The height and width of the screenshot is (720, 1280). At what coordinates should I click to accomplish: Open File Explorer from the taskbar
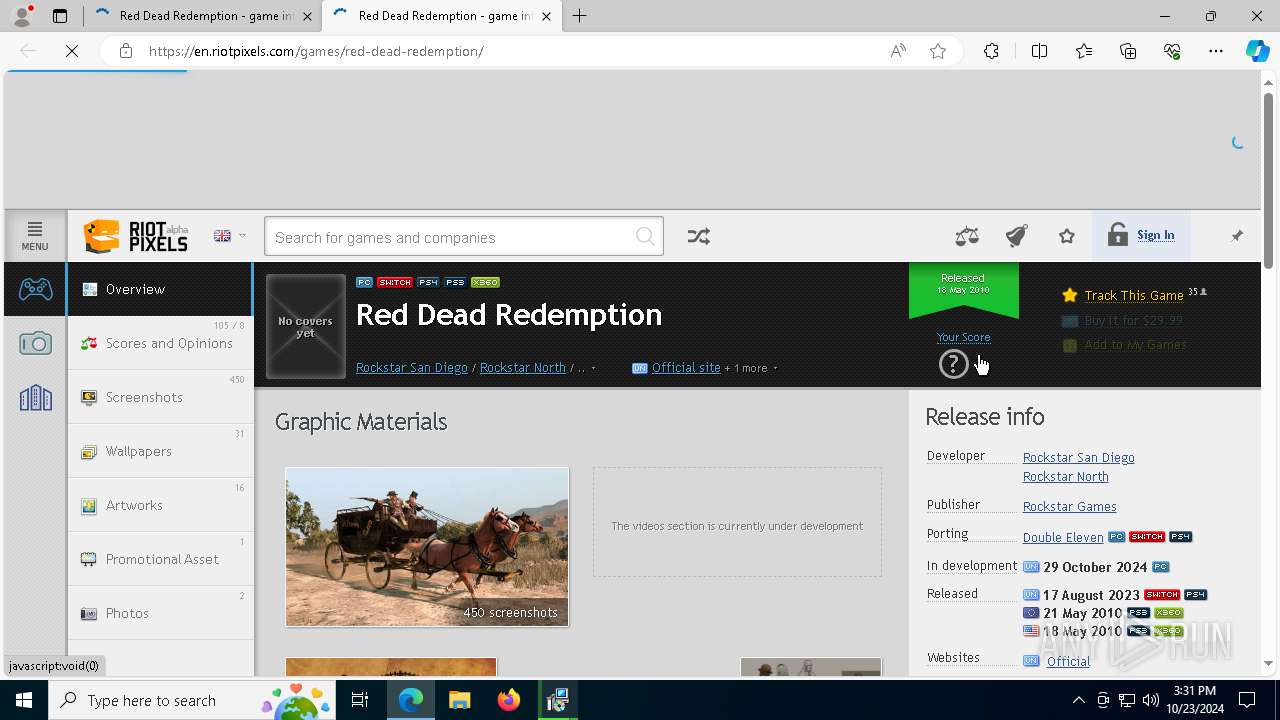coord(460,700)
